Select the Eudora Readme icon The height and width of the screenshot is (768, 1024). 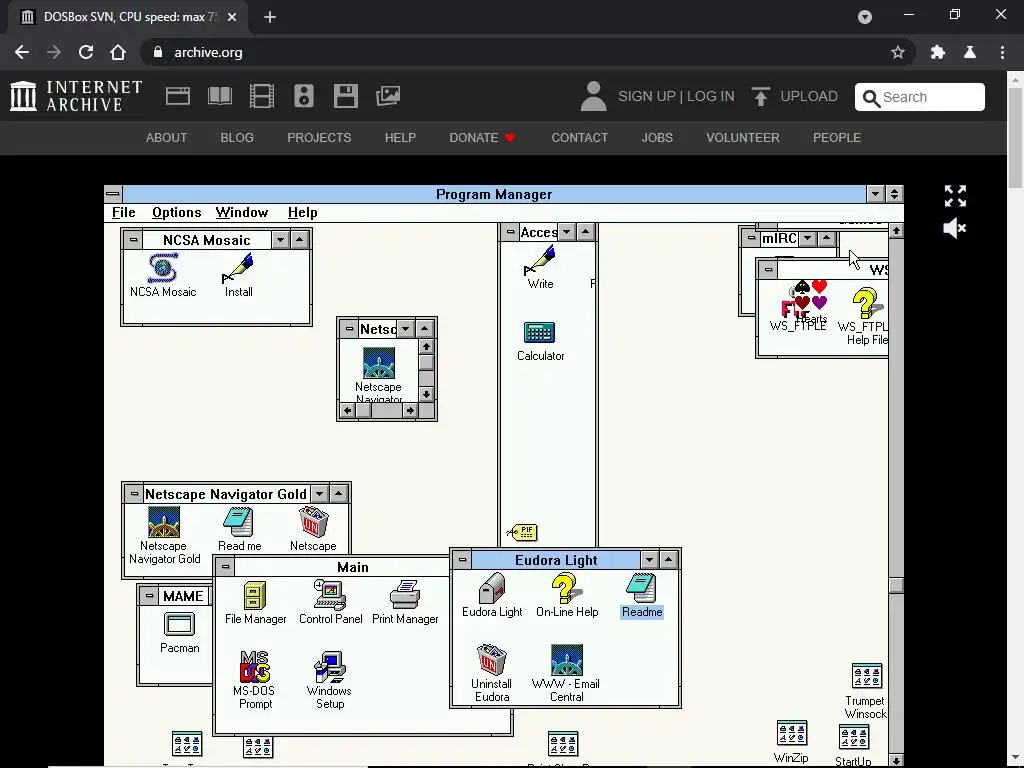pos(642,588)
